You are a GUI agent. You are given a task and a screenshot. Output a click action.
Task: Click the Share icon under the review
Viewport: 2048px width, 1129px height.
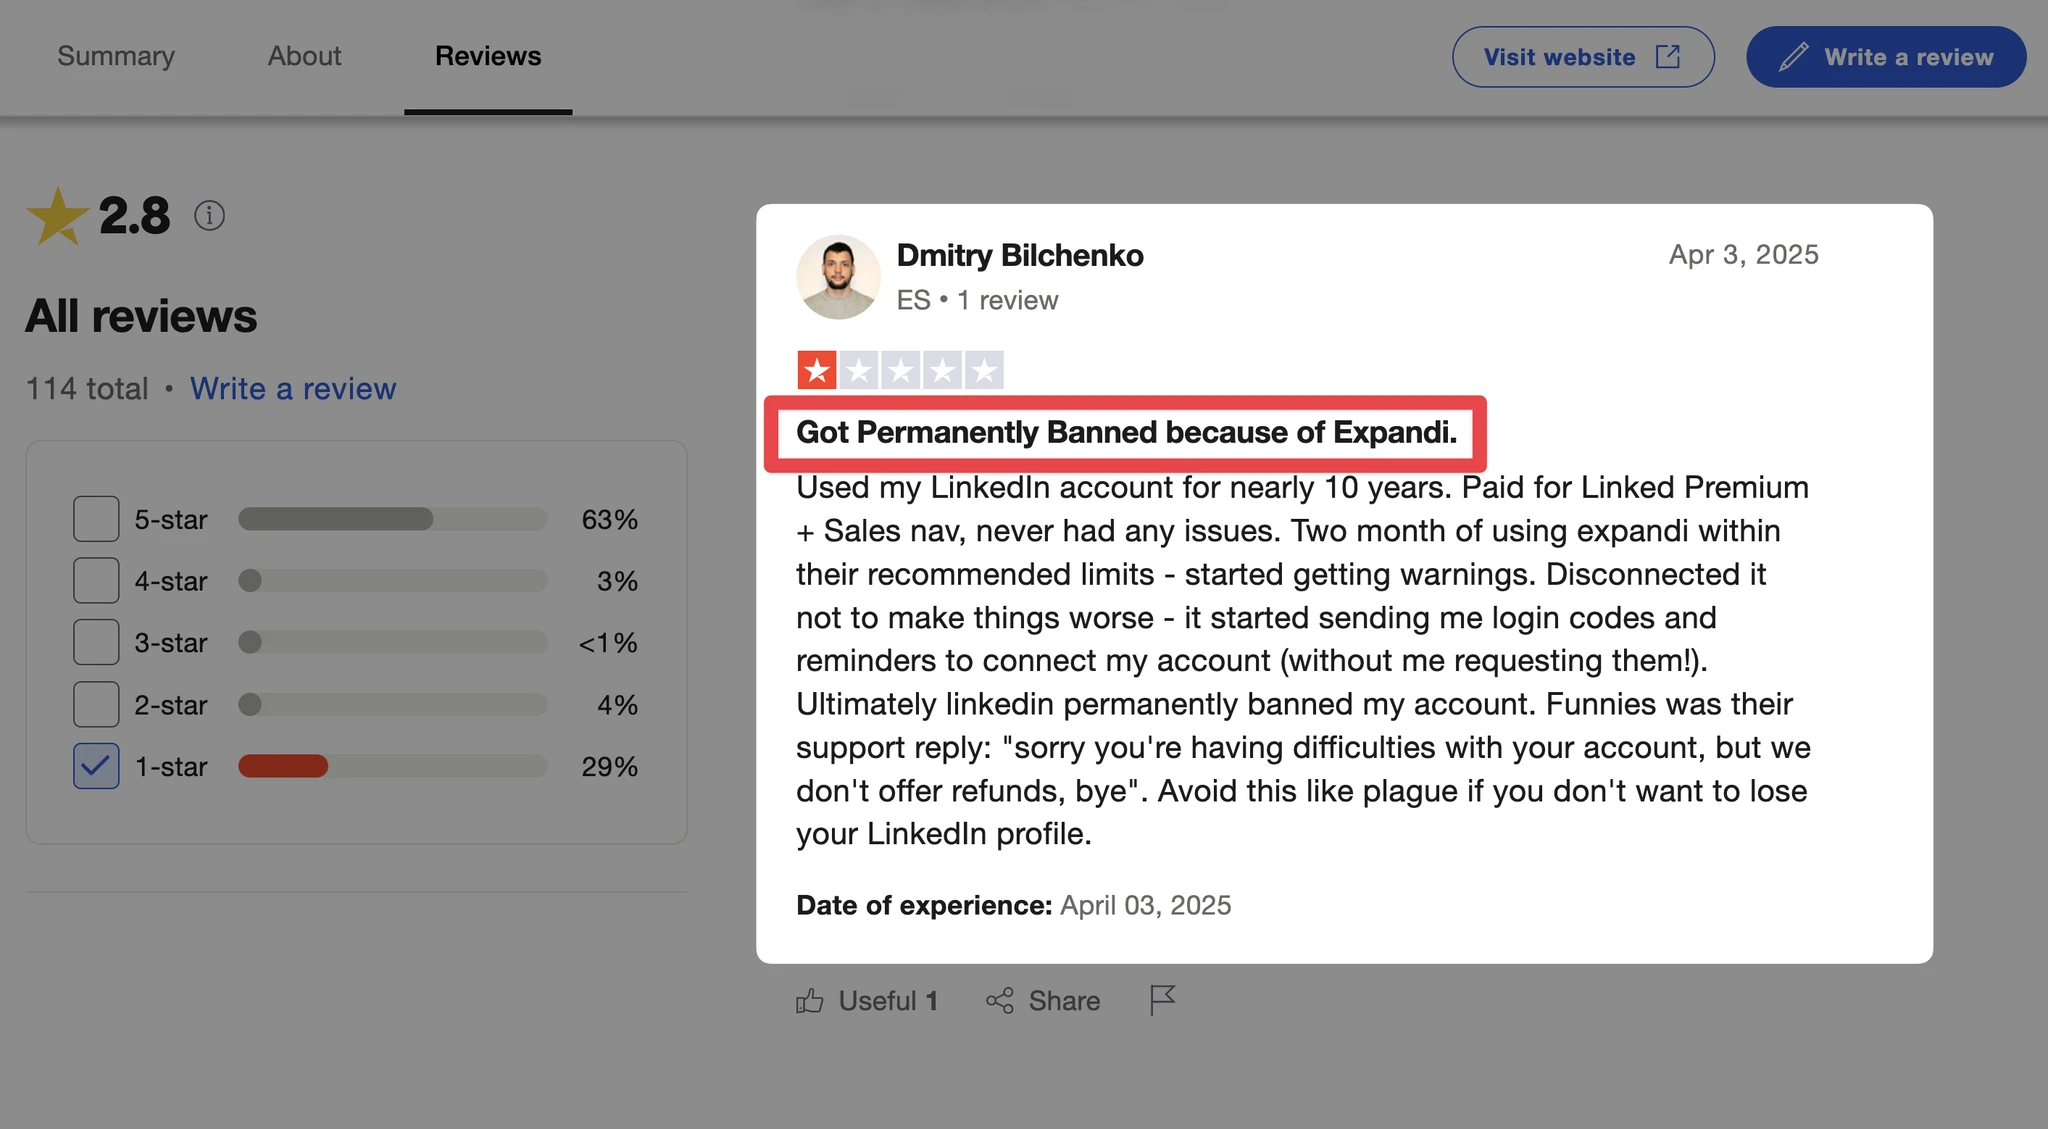tap(1000, 1000)
